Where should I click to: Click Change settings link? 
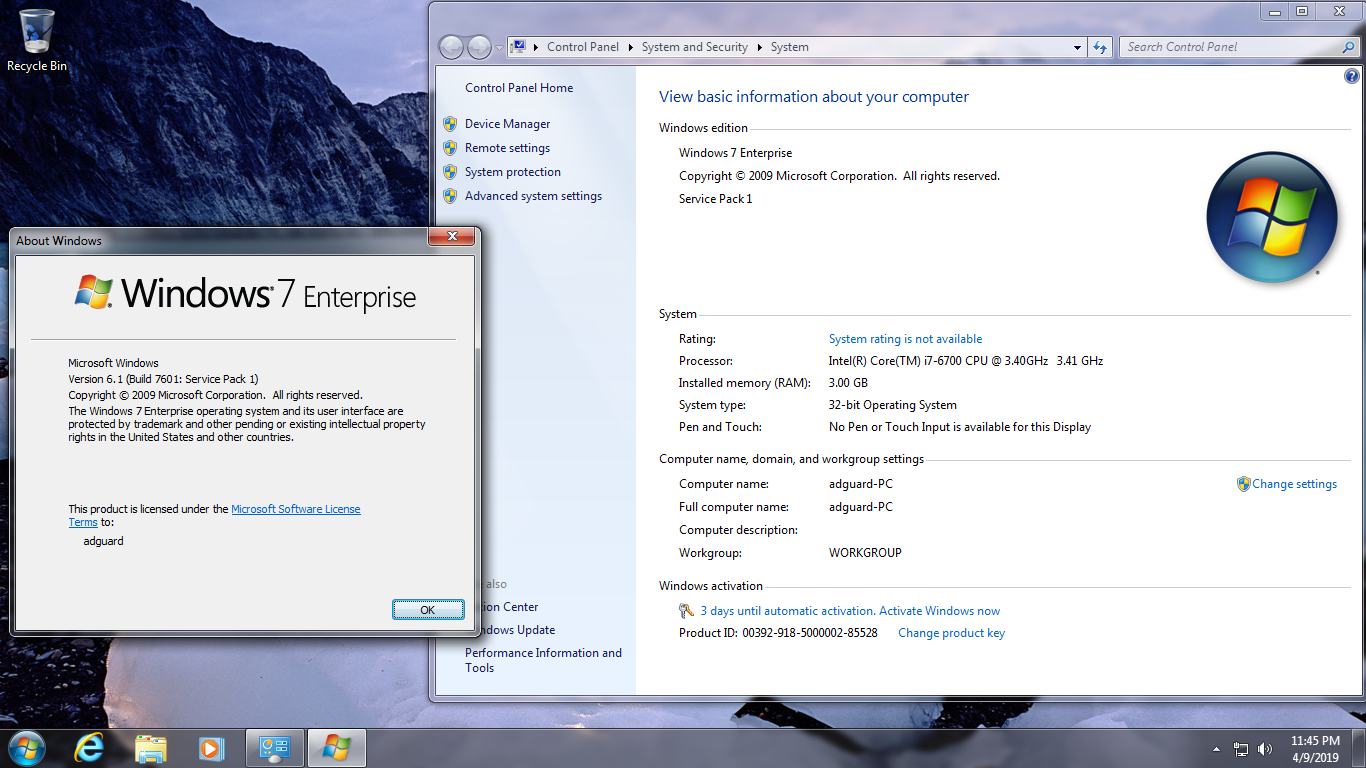1294,484
